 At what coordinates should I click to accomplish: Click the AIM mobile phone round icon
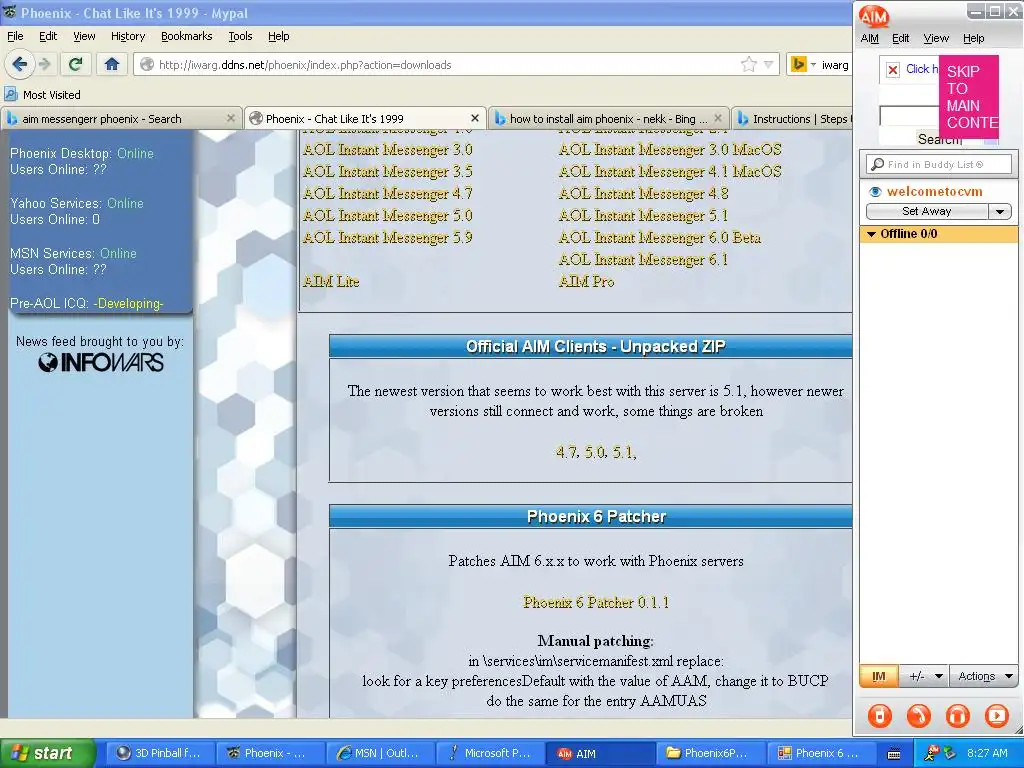(880, 716)
